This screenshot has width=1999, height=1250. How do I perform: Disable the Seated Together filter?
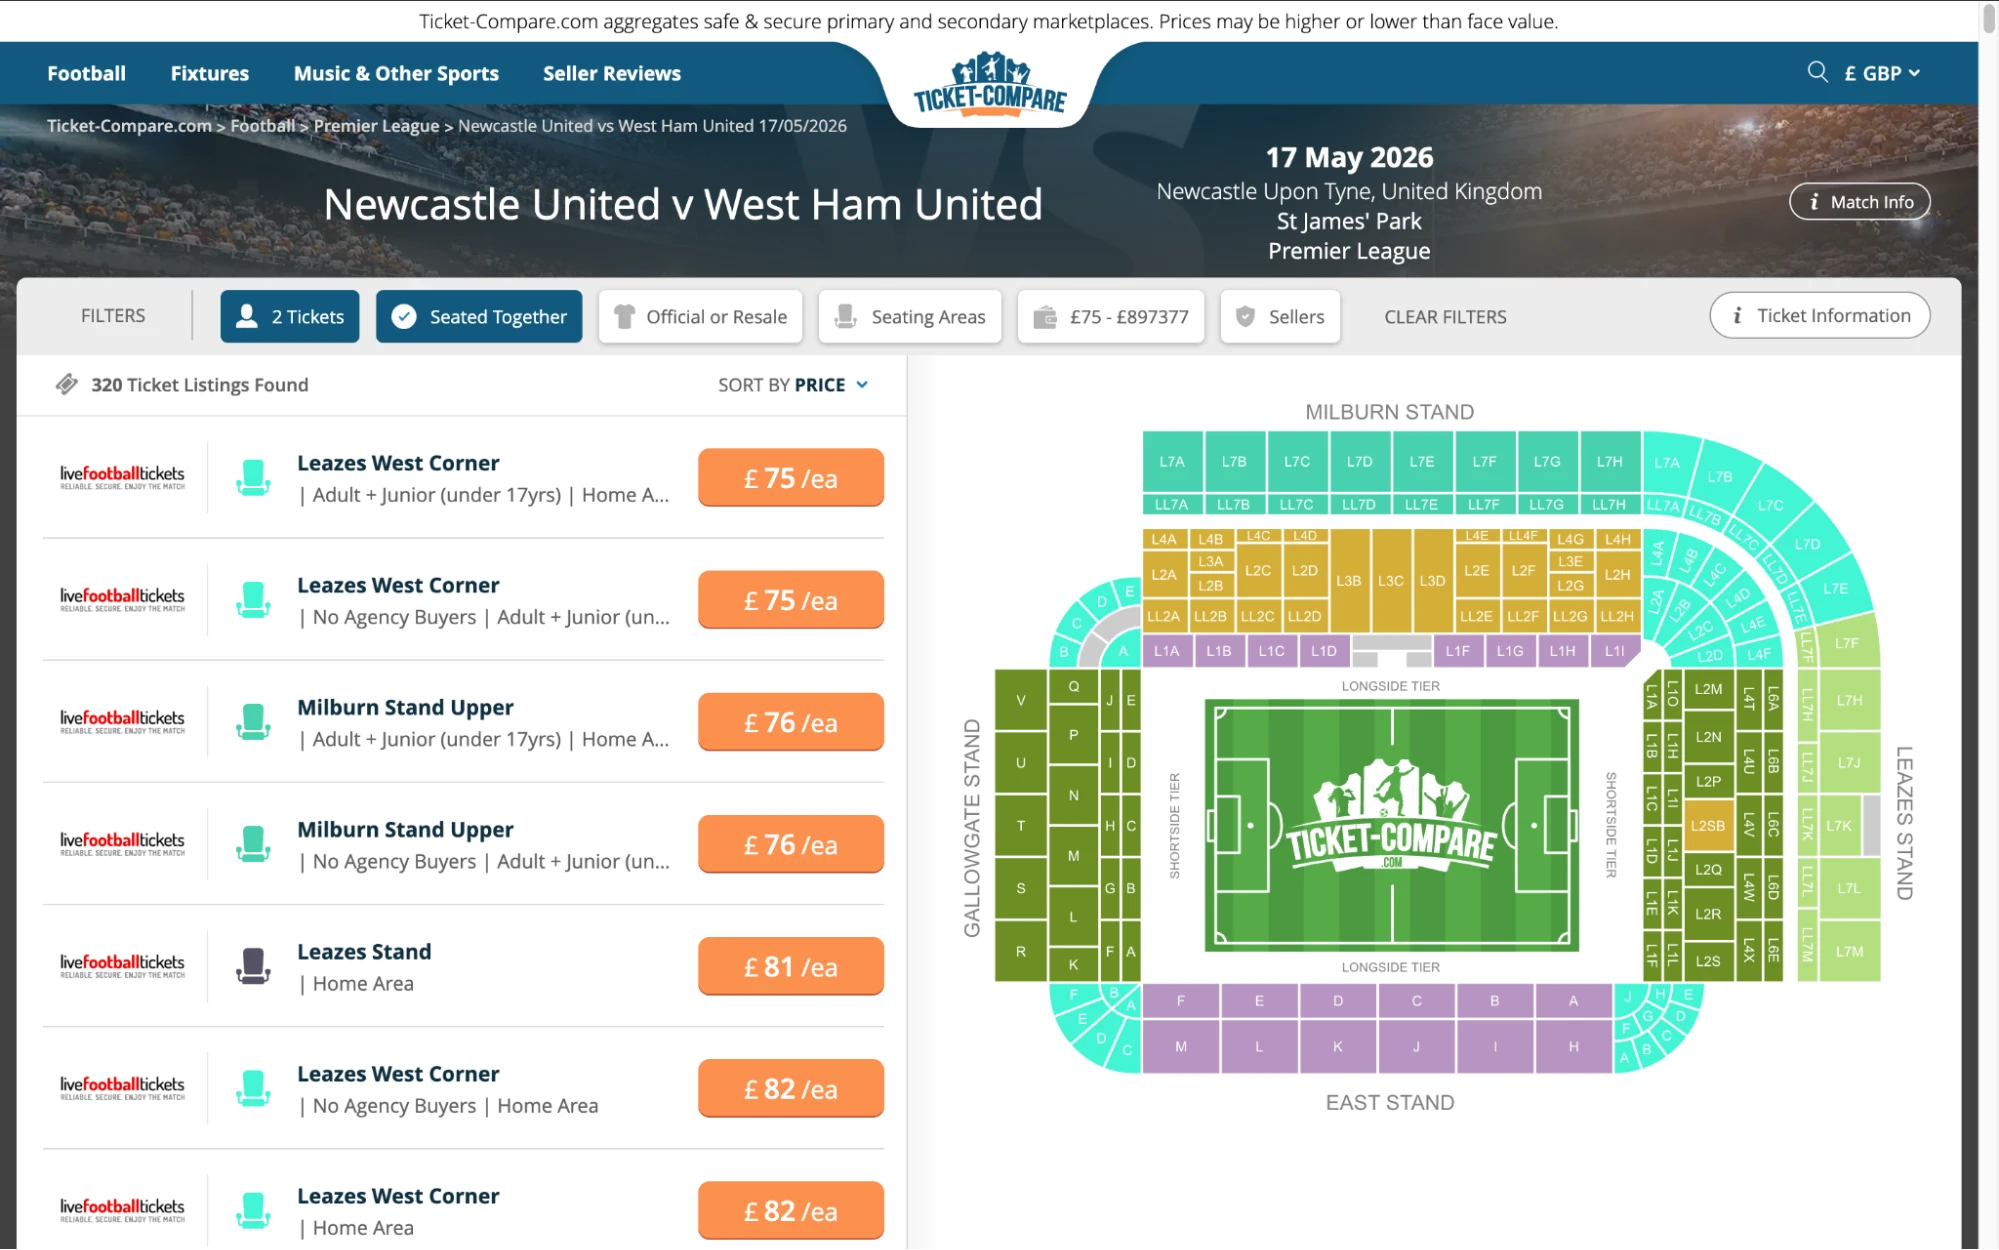click(478, 316)
